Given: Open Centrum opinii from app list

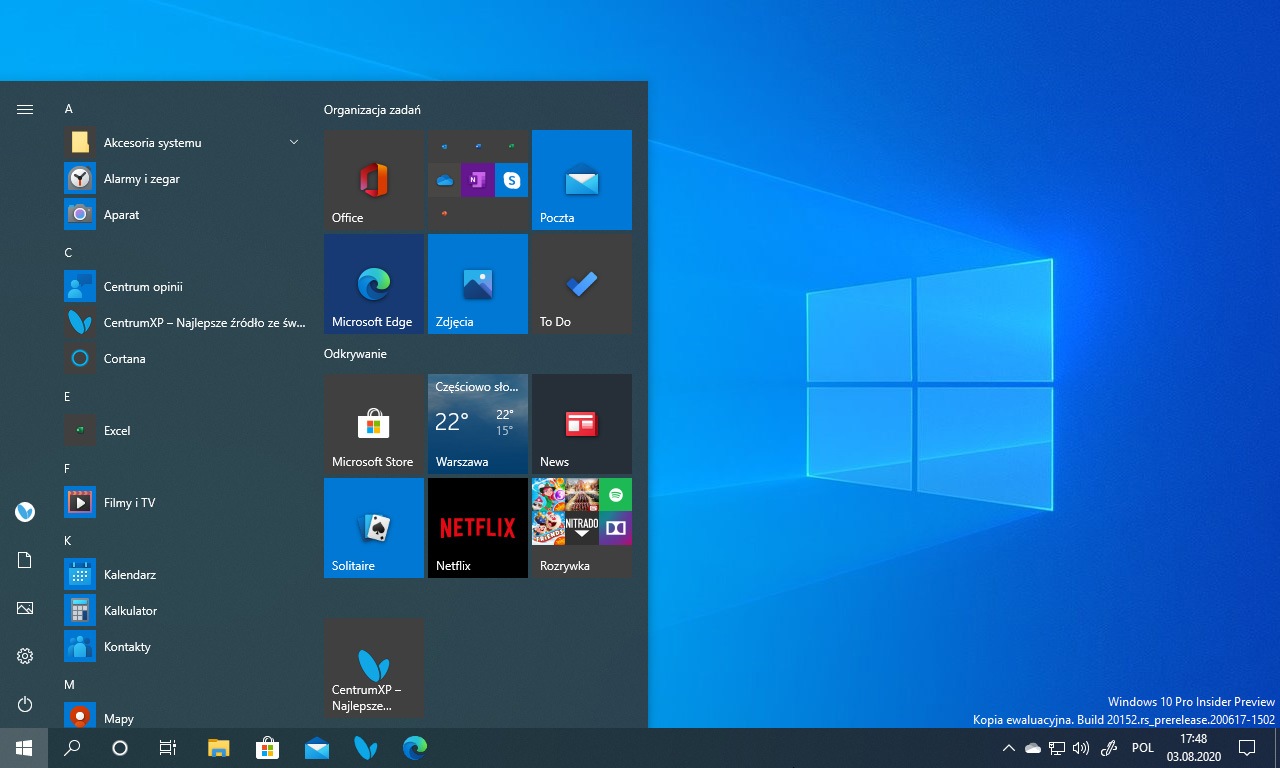Looking at the screenshot, I should click(x=185, y=286).
